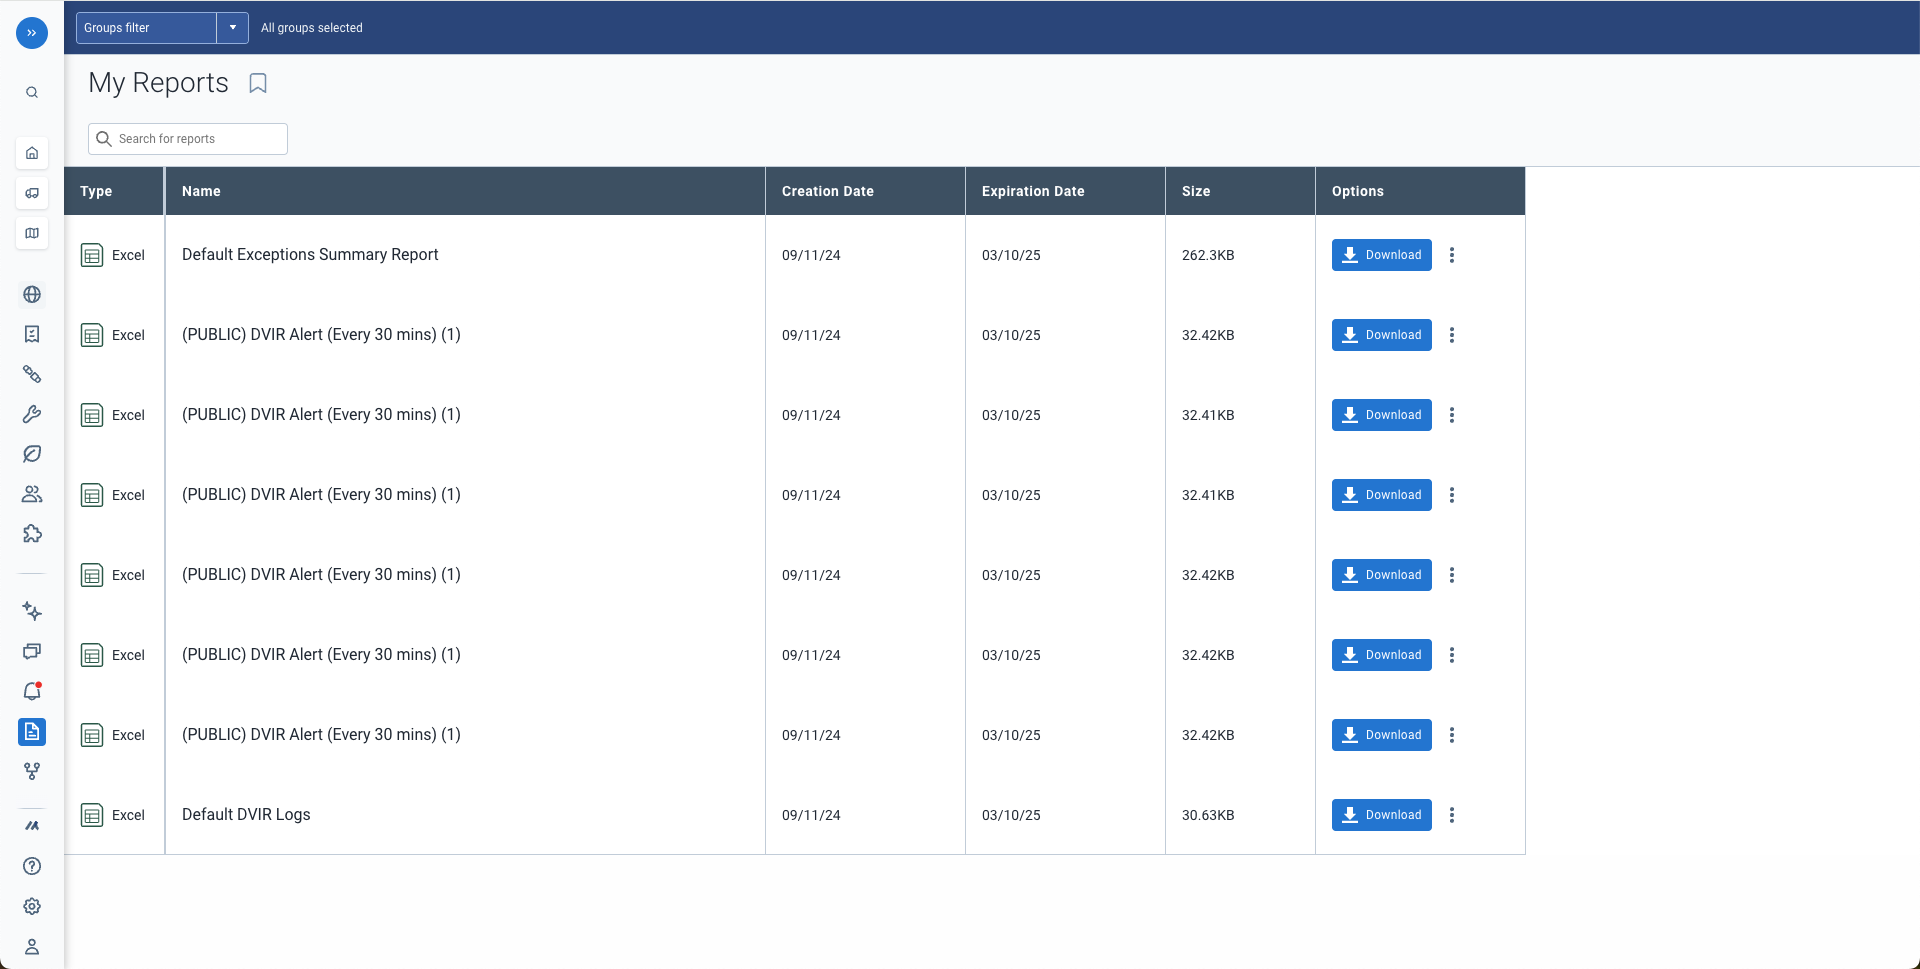This screenshot has width=1920, height=969.
Task: Collapse the sidebar with the double-chevron button
Action: (31, 33)
